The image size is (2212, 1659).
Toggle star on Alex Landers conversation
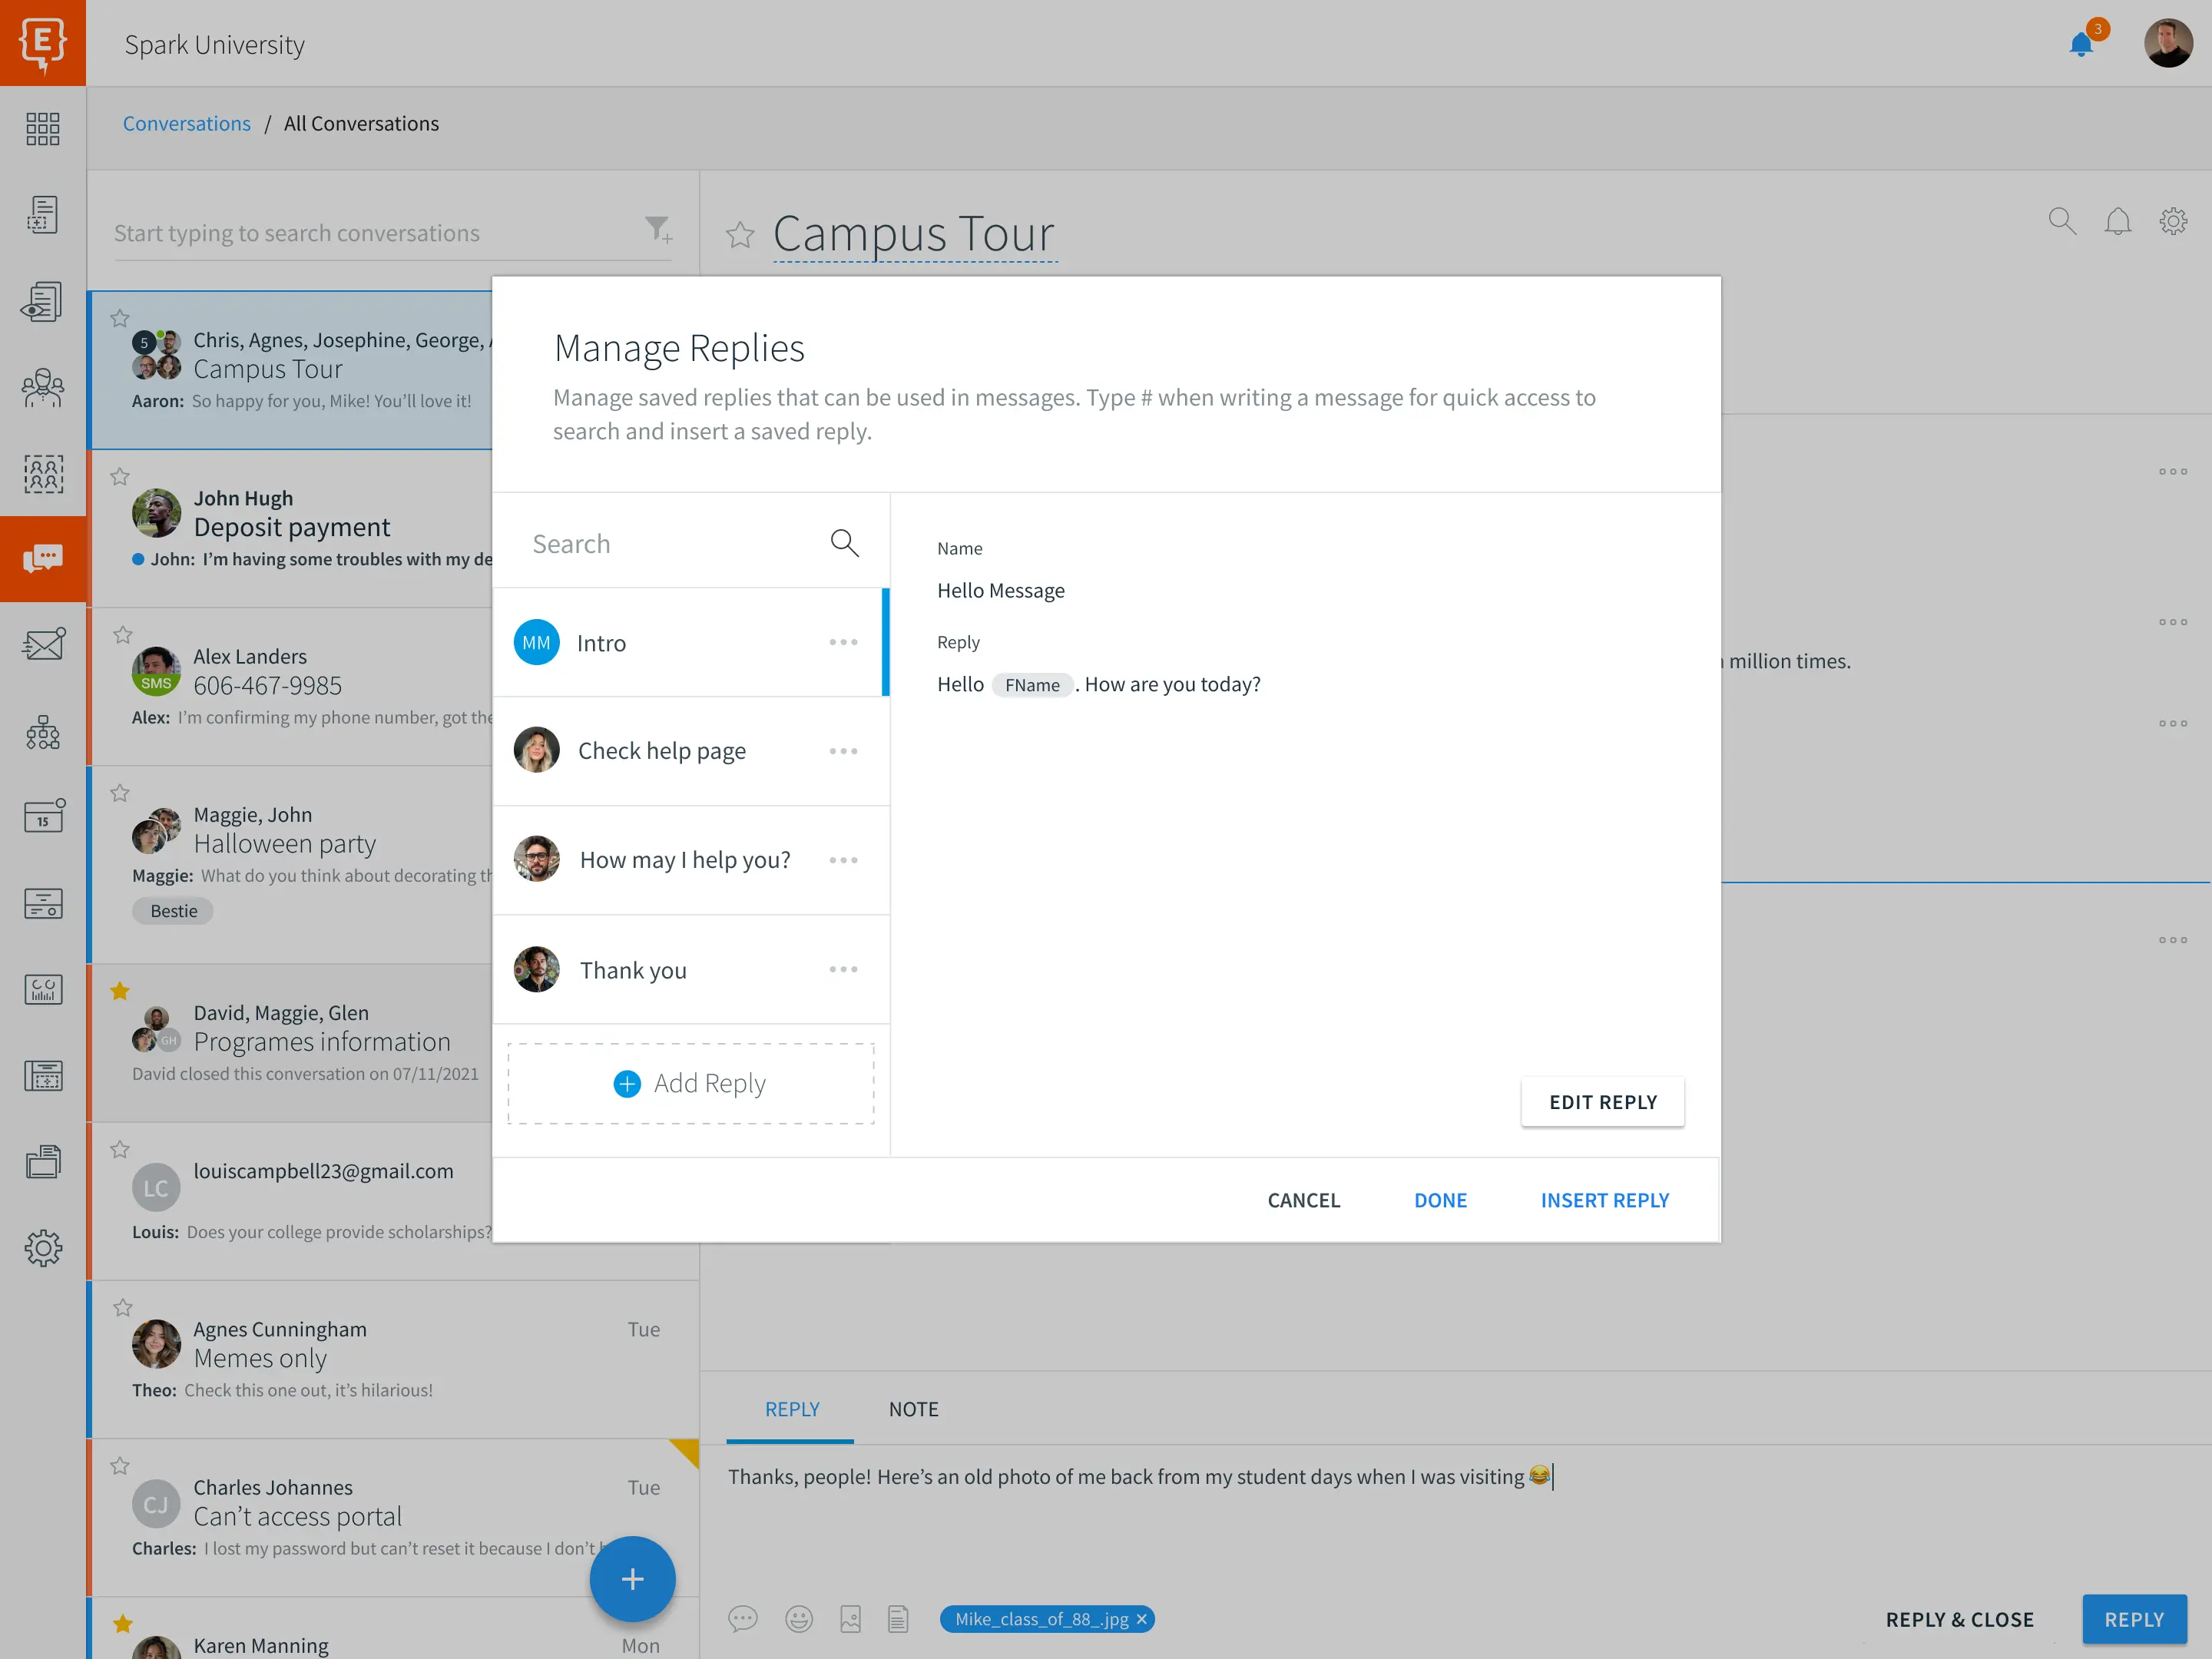point(123,634)
